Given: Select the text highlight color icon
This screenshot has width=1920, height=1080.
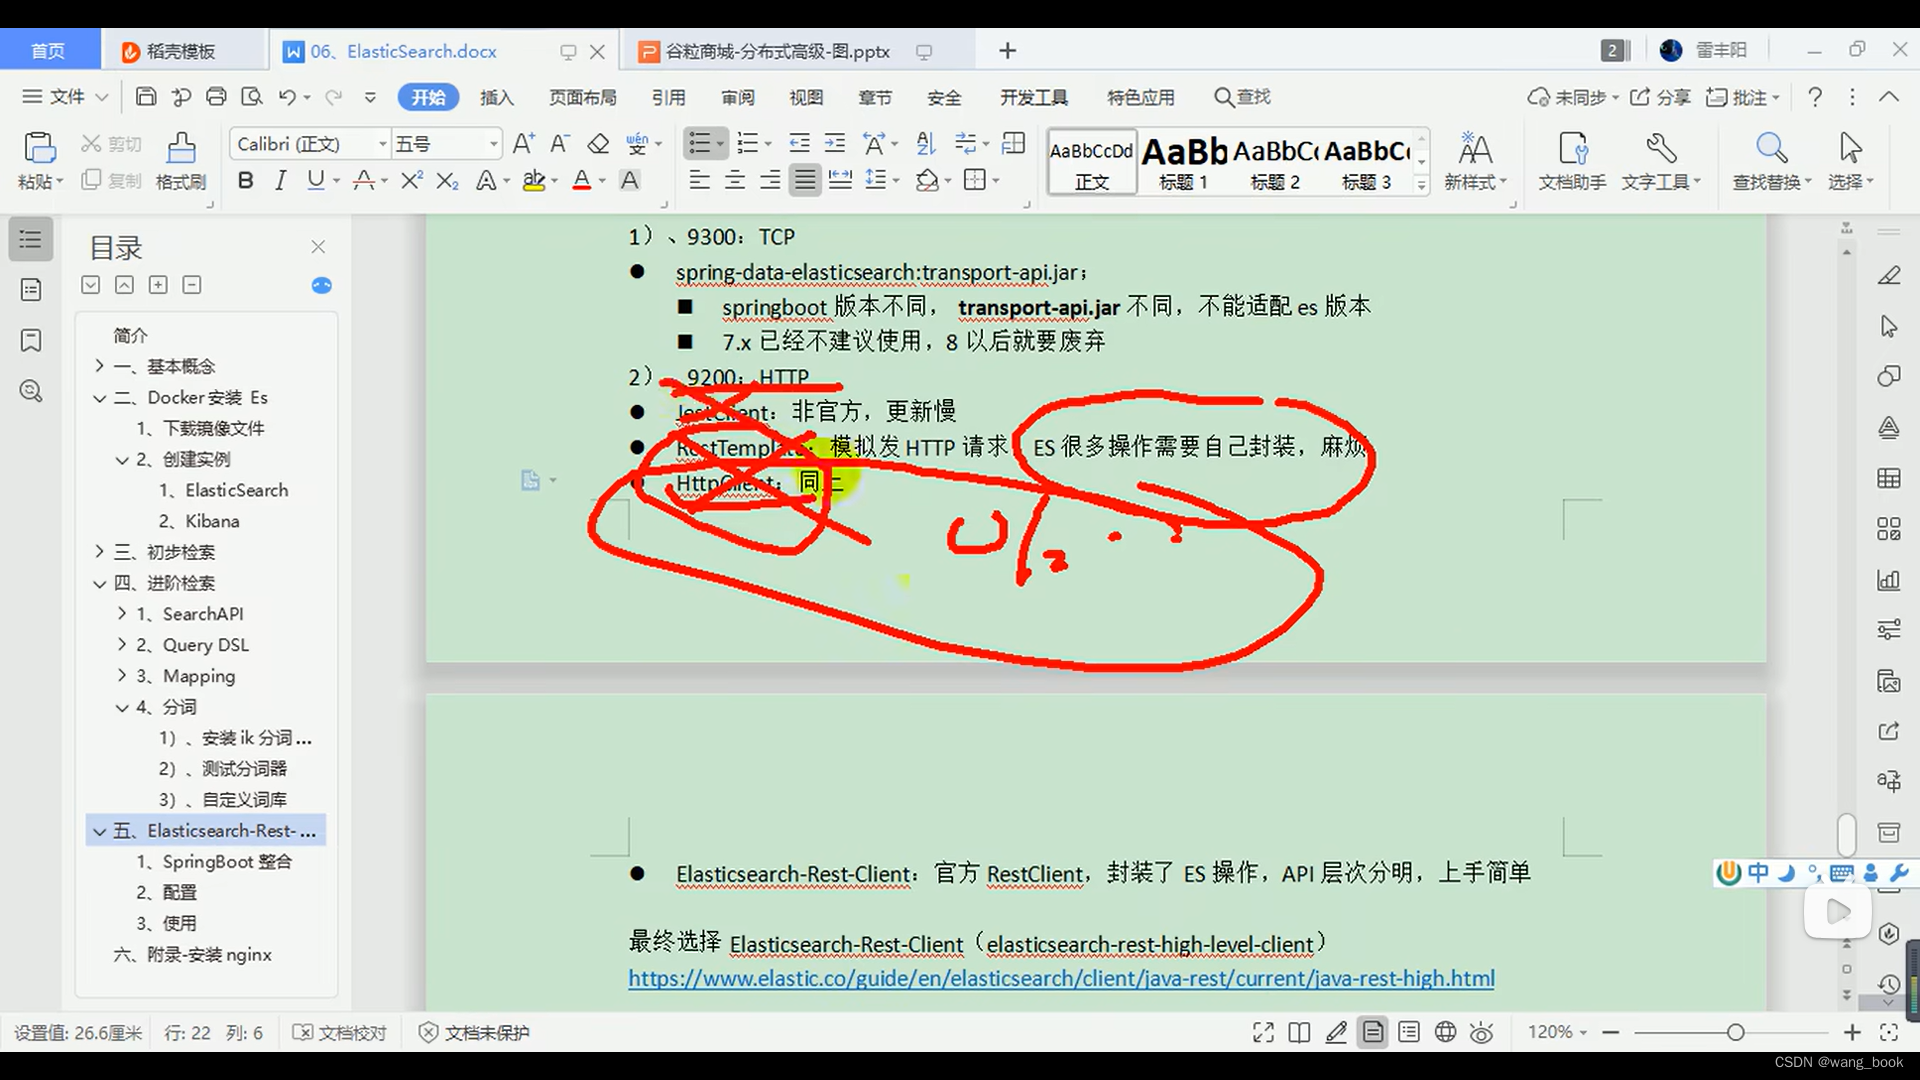Looking at the screenshot, I should (x=534, y=181).
